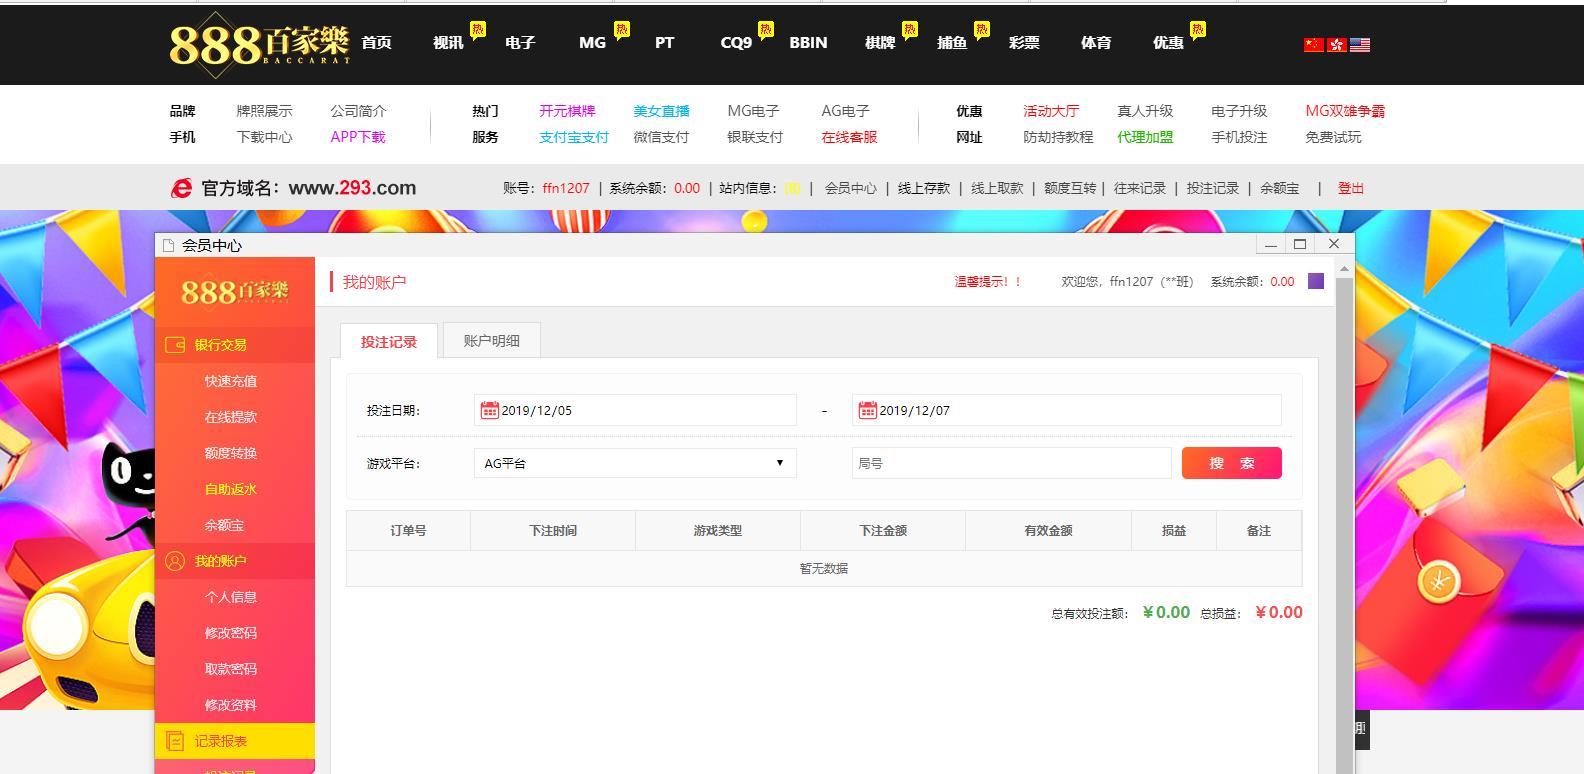Open CQ9 in the top navigation
The width and height of the screenshot is (1584, 774).
[x=736, y=42]
